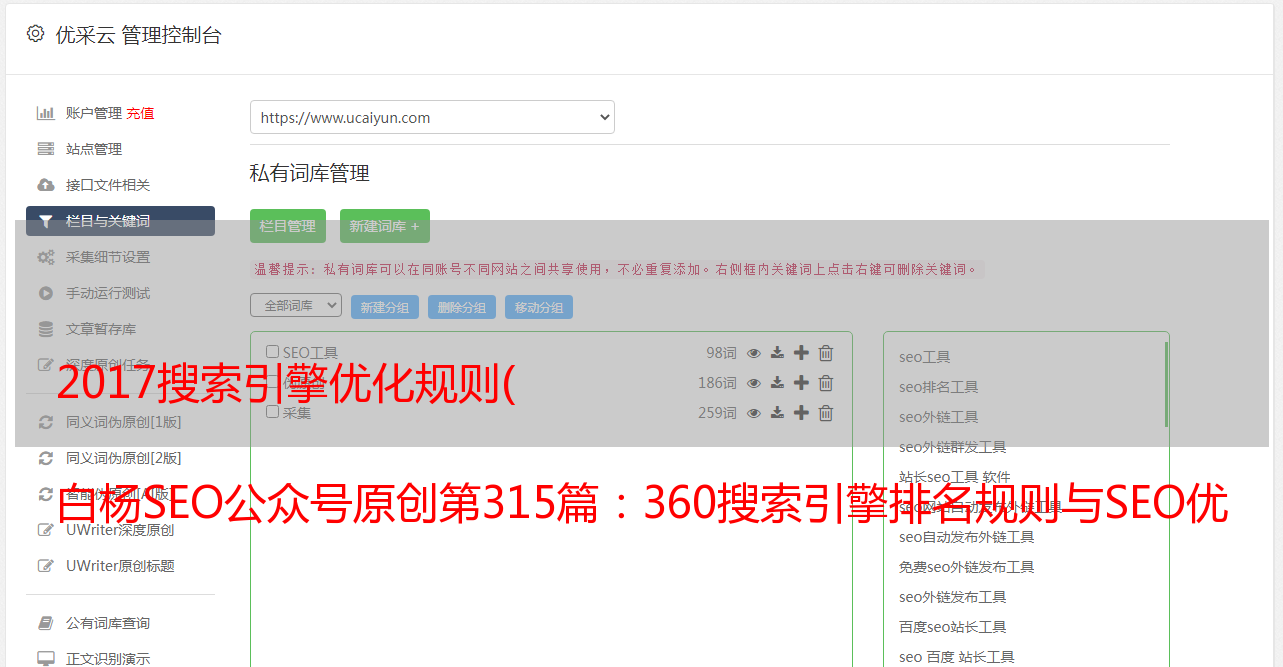Click the database icon for 文章暂存库

(x=45, y=329)
